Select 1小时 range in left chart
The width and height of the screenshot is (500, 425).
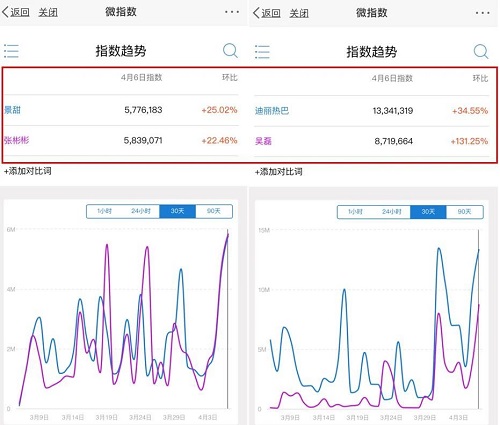point(105,211)
